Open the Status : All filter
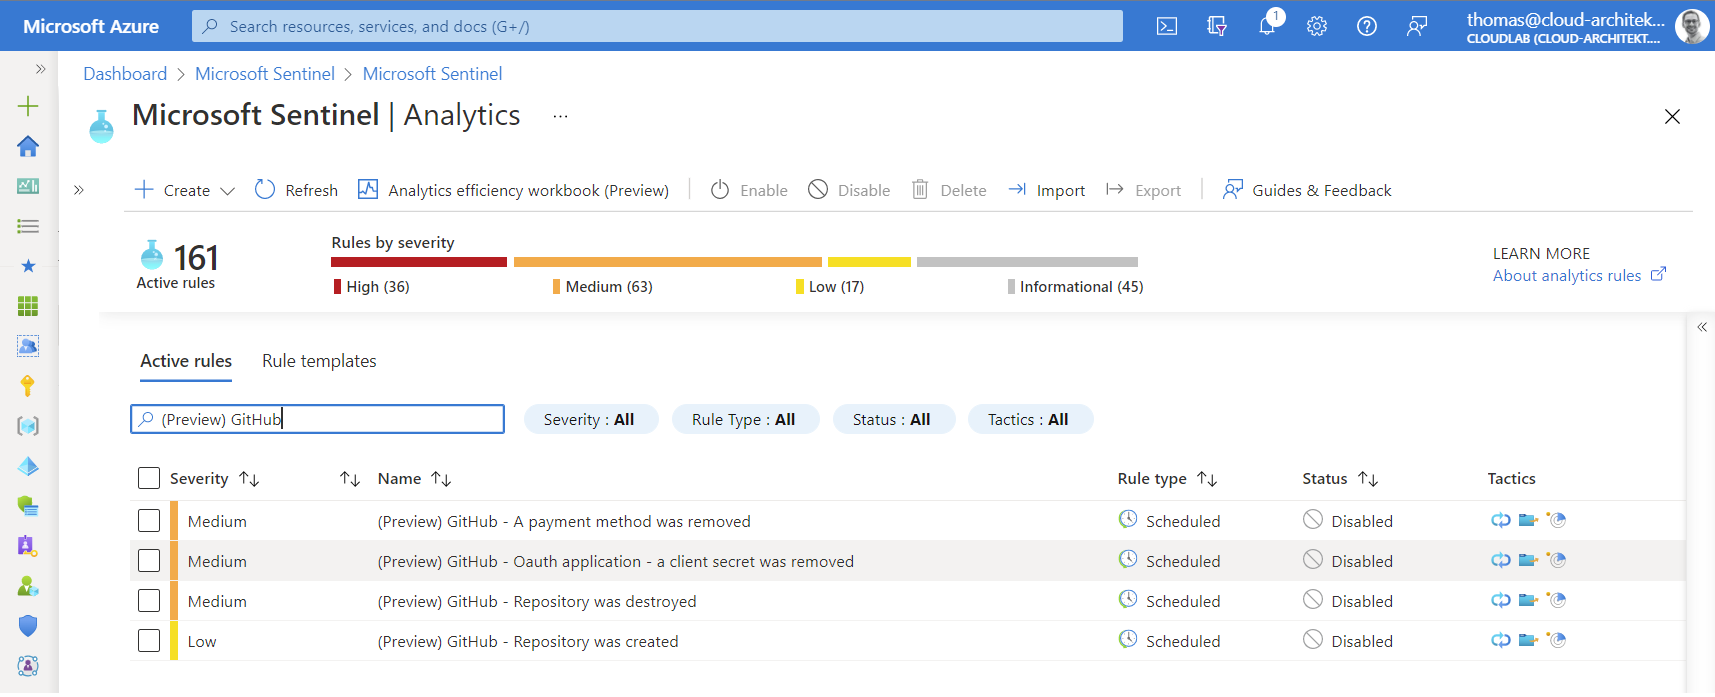 [893, 419]
